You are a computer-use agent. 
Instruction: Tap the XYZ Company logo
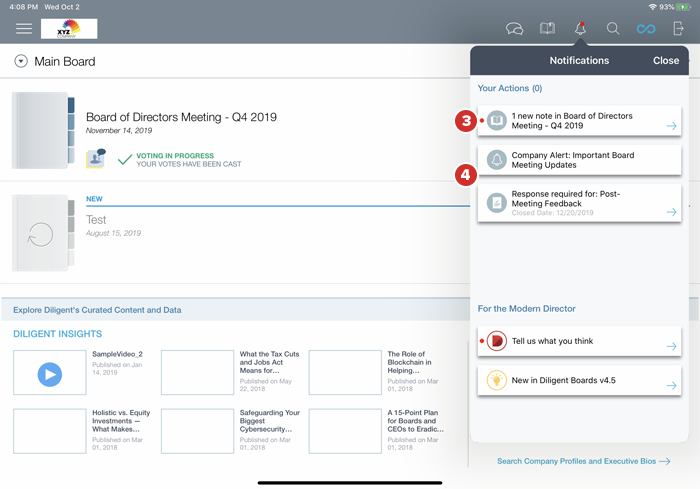[69, 29]
